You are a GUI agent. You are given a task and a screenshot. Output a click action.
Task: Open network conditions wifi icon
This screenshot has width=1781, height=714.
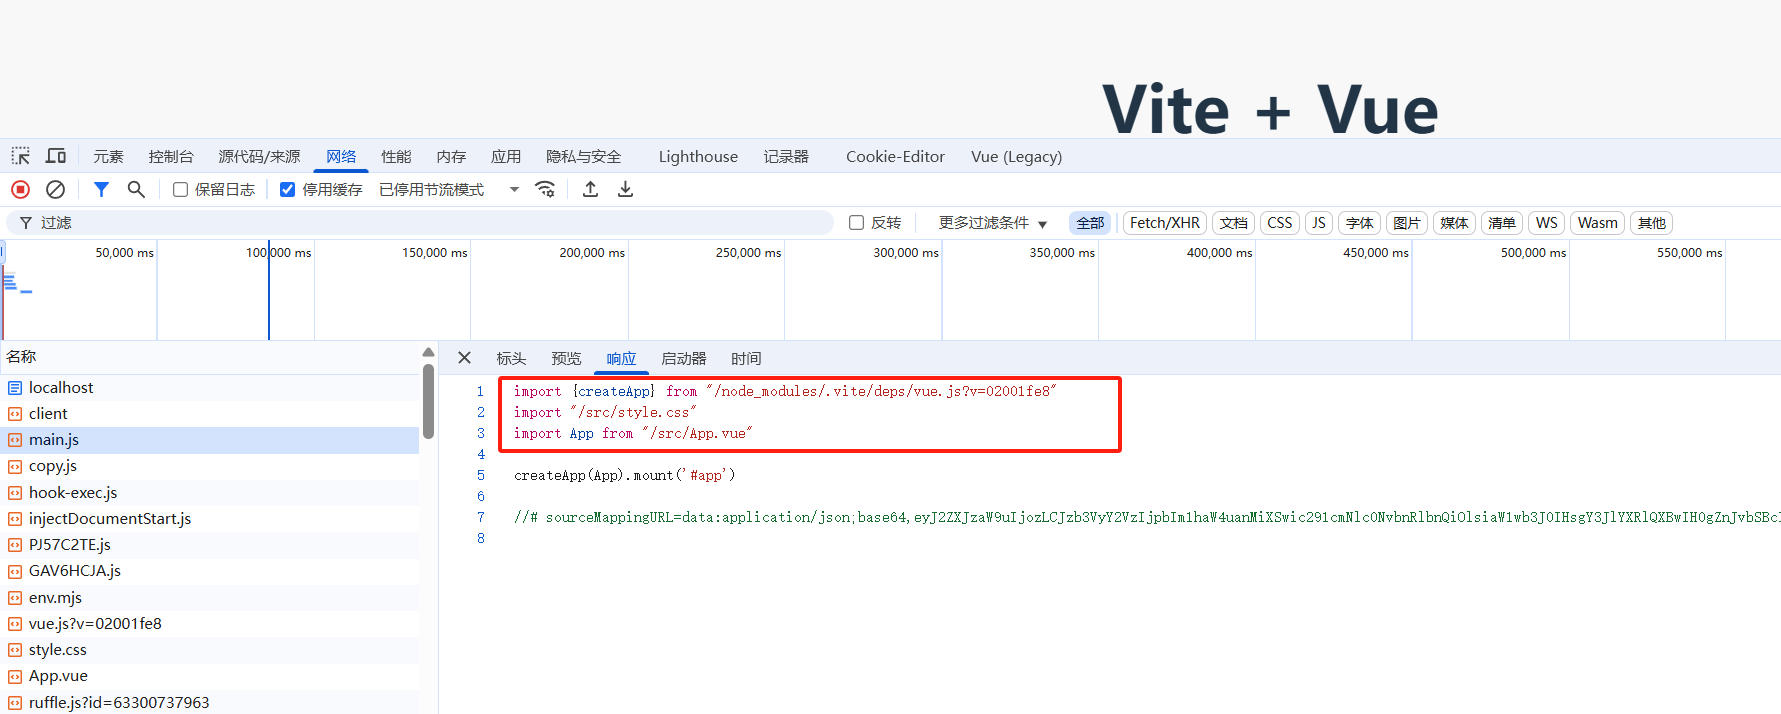[x=545, y=189]
